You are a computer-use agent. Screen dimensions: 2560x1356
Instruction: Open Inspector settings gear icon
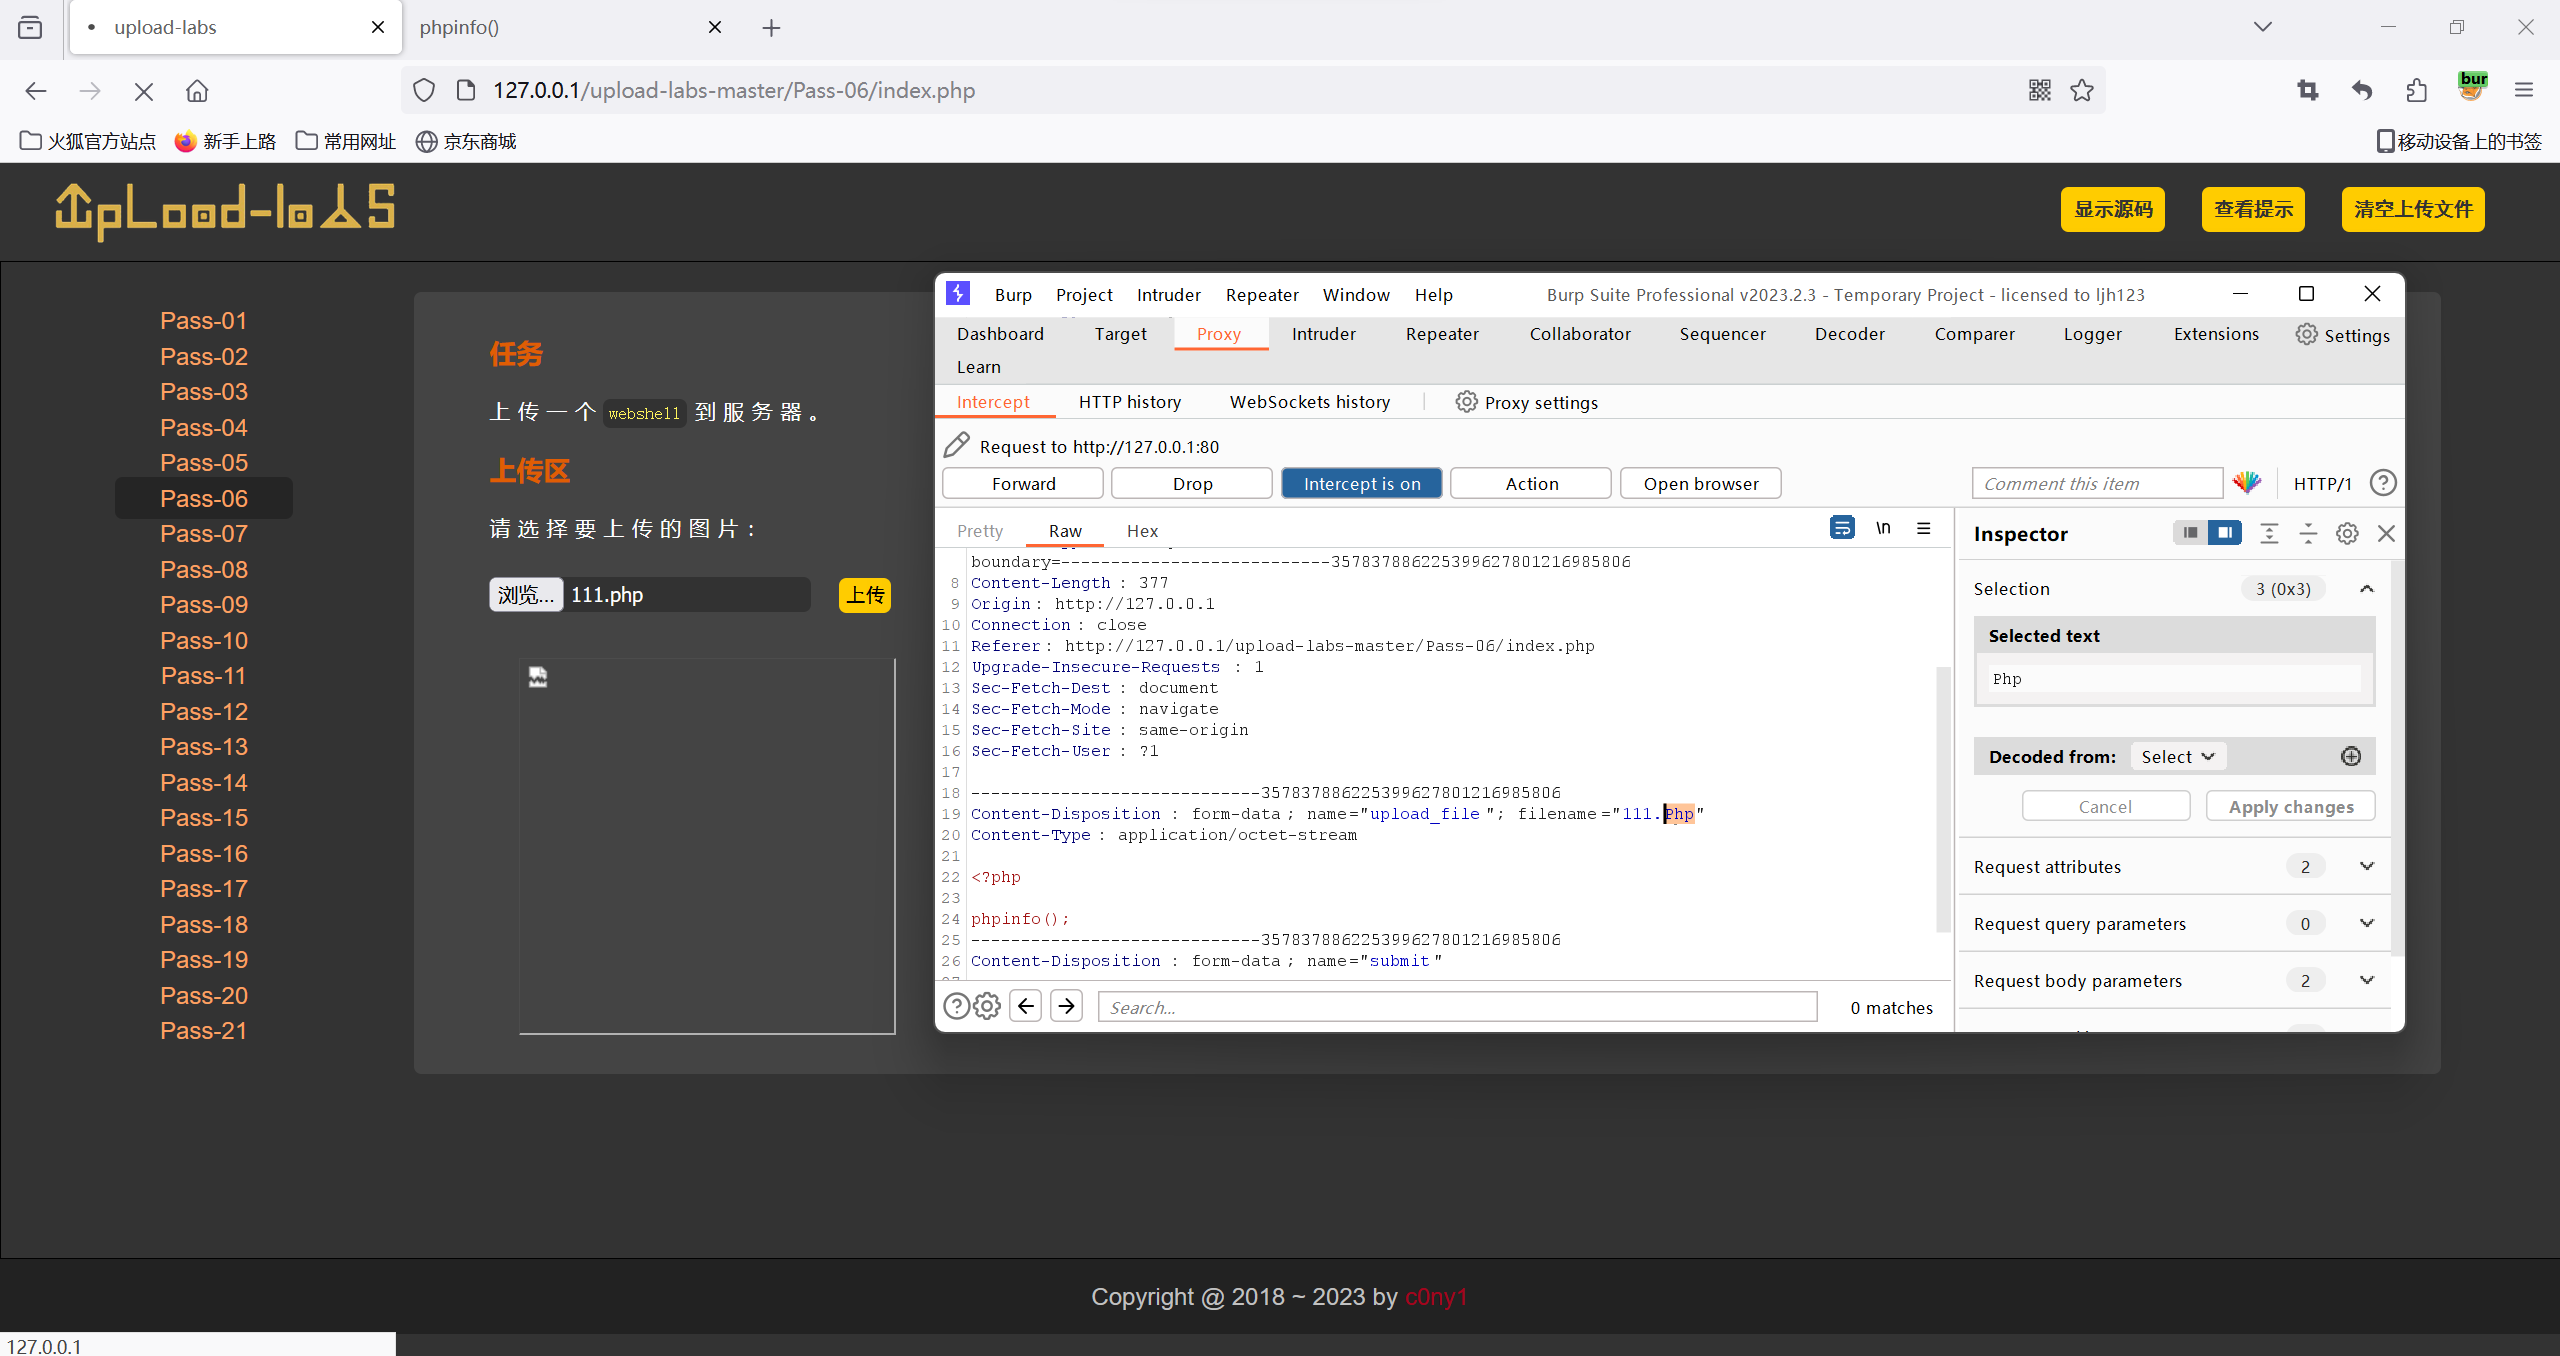[2347, 534]
